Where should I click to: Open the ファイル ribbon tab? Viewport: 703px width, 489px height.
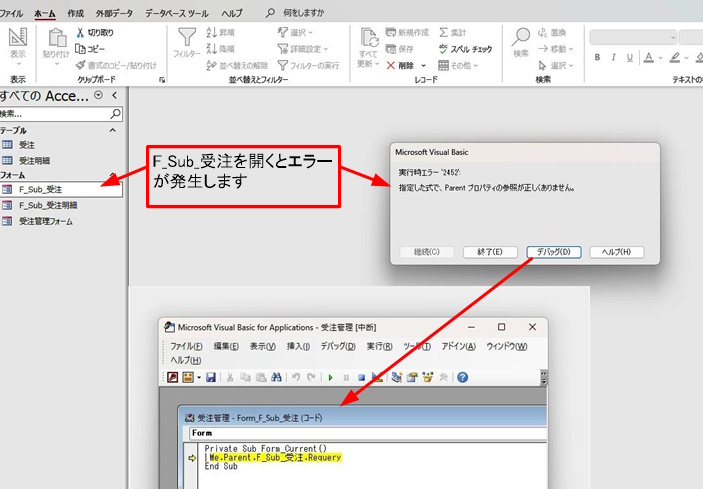click(x=11, y=13)
